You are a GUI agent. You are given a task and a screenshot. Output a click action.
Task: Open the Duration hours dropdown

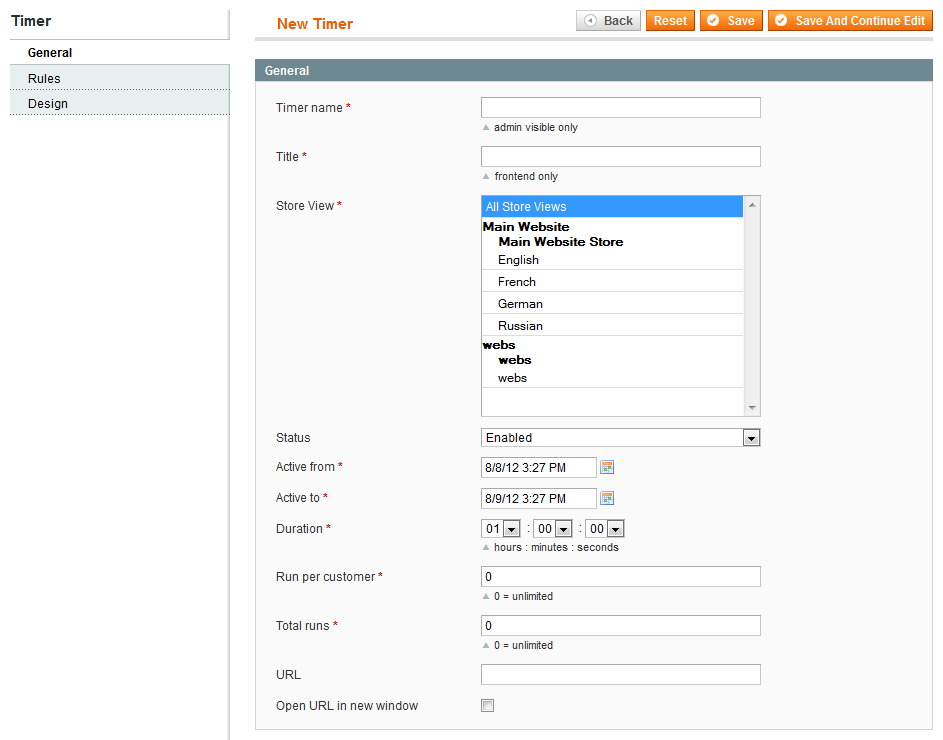click(x=500, y=528)
